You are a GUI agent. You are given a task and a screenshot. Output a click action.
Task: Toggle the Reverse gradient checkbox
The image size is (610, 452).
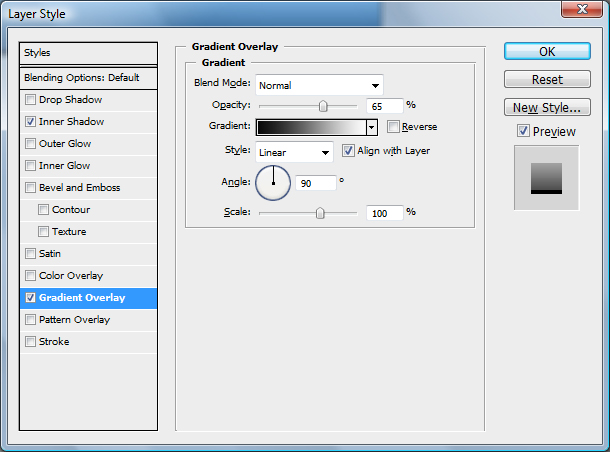[393, 127]
